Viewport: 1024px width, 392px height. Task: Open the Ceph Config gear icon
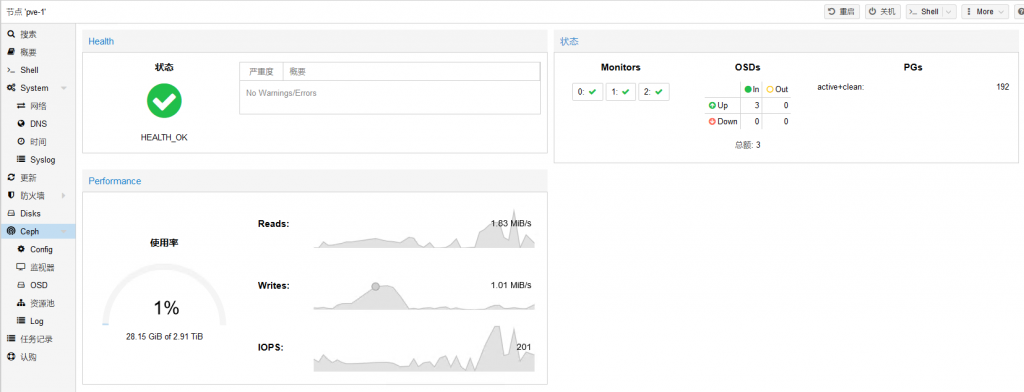click(21, 250)
